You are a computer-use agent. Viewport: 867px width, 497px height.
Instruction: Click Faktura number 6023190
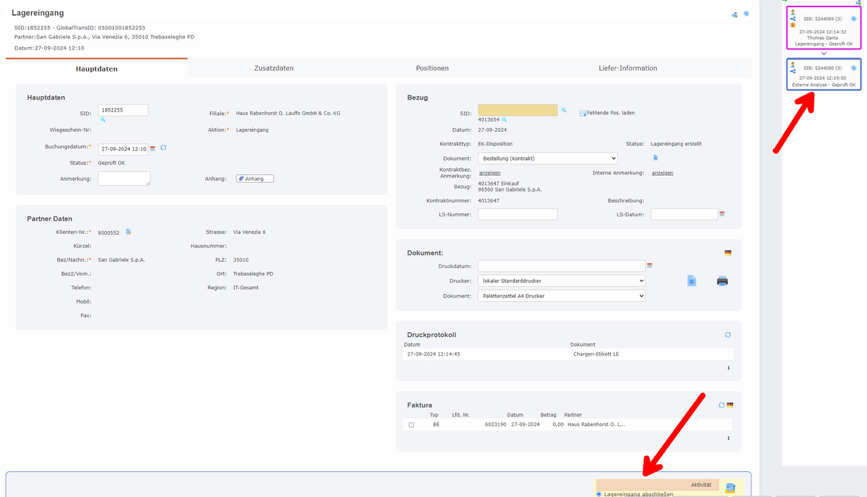pos(495,425)
